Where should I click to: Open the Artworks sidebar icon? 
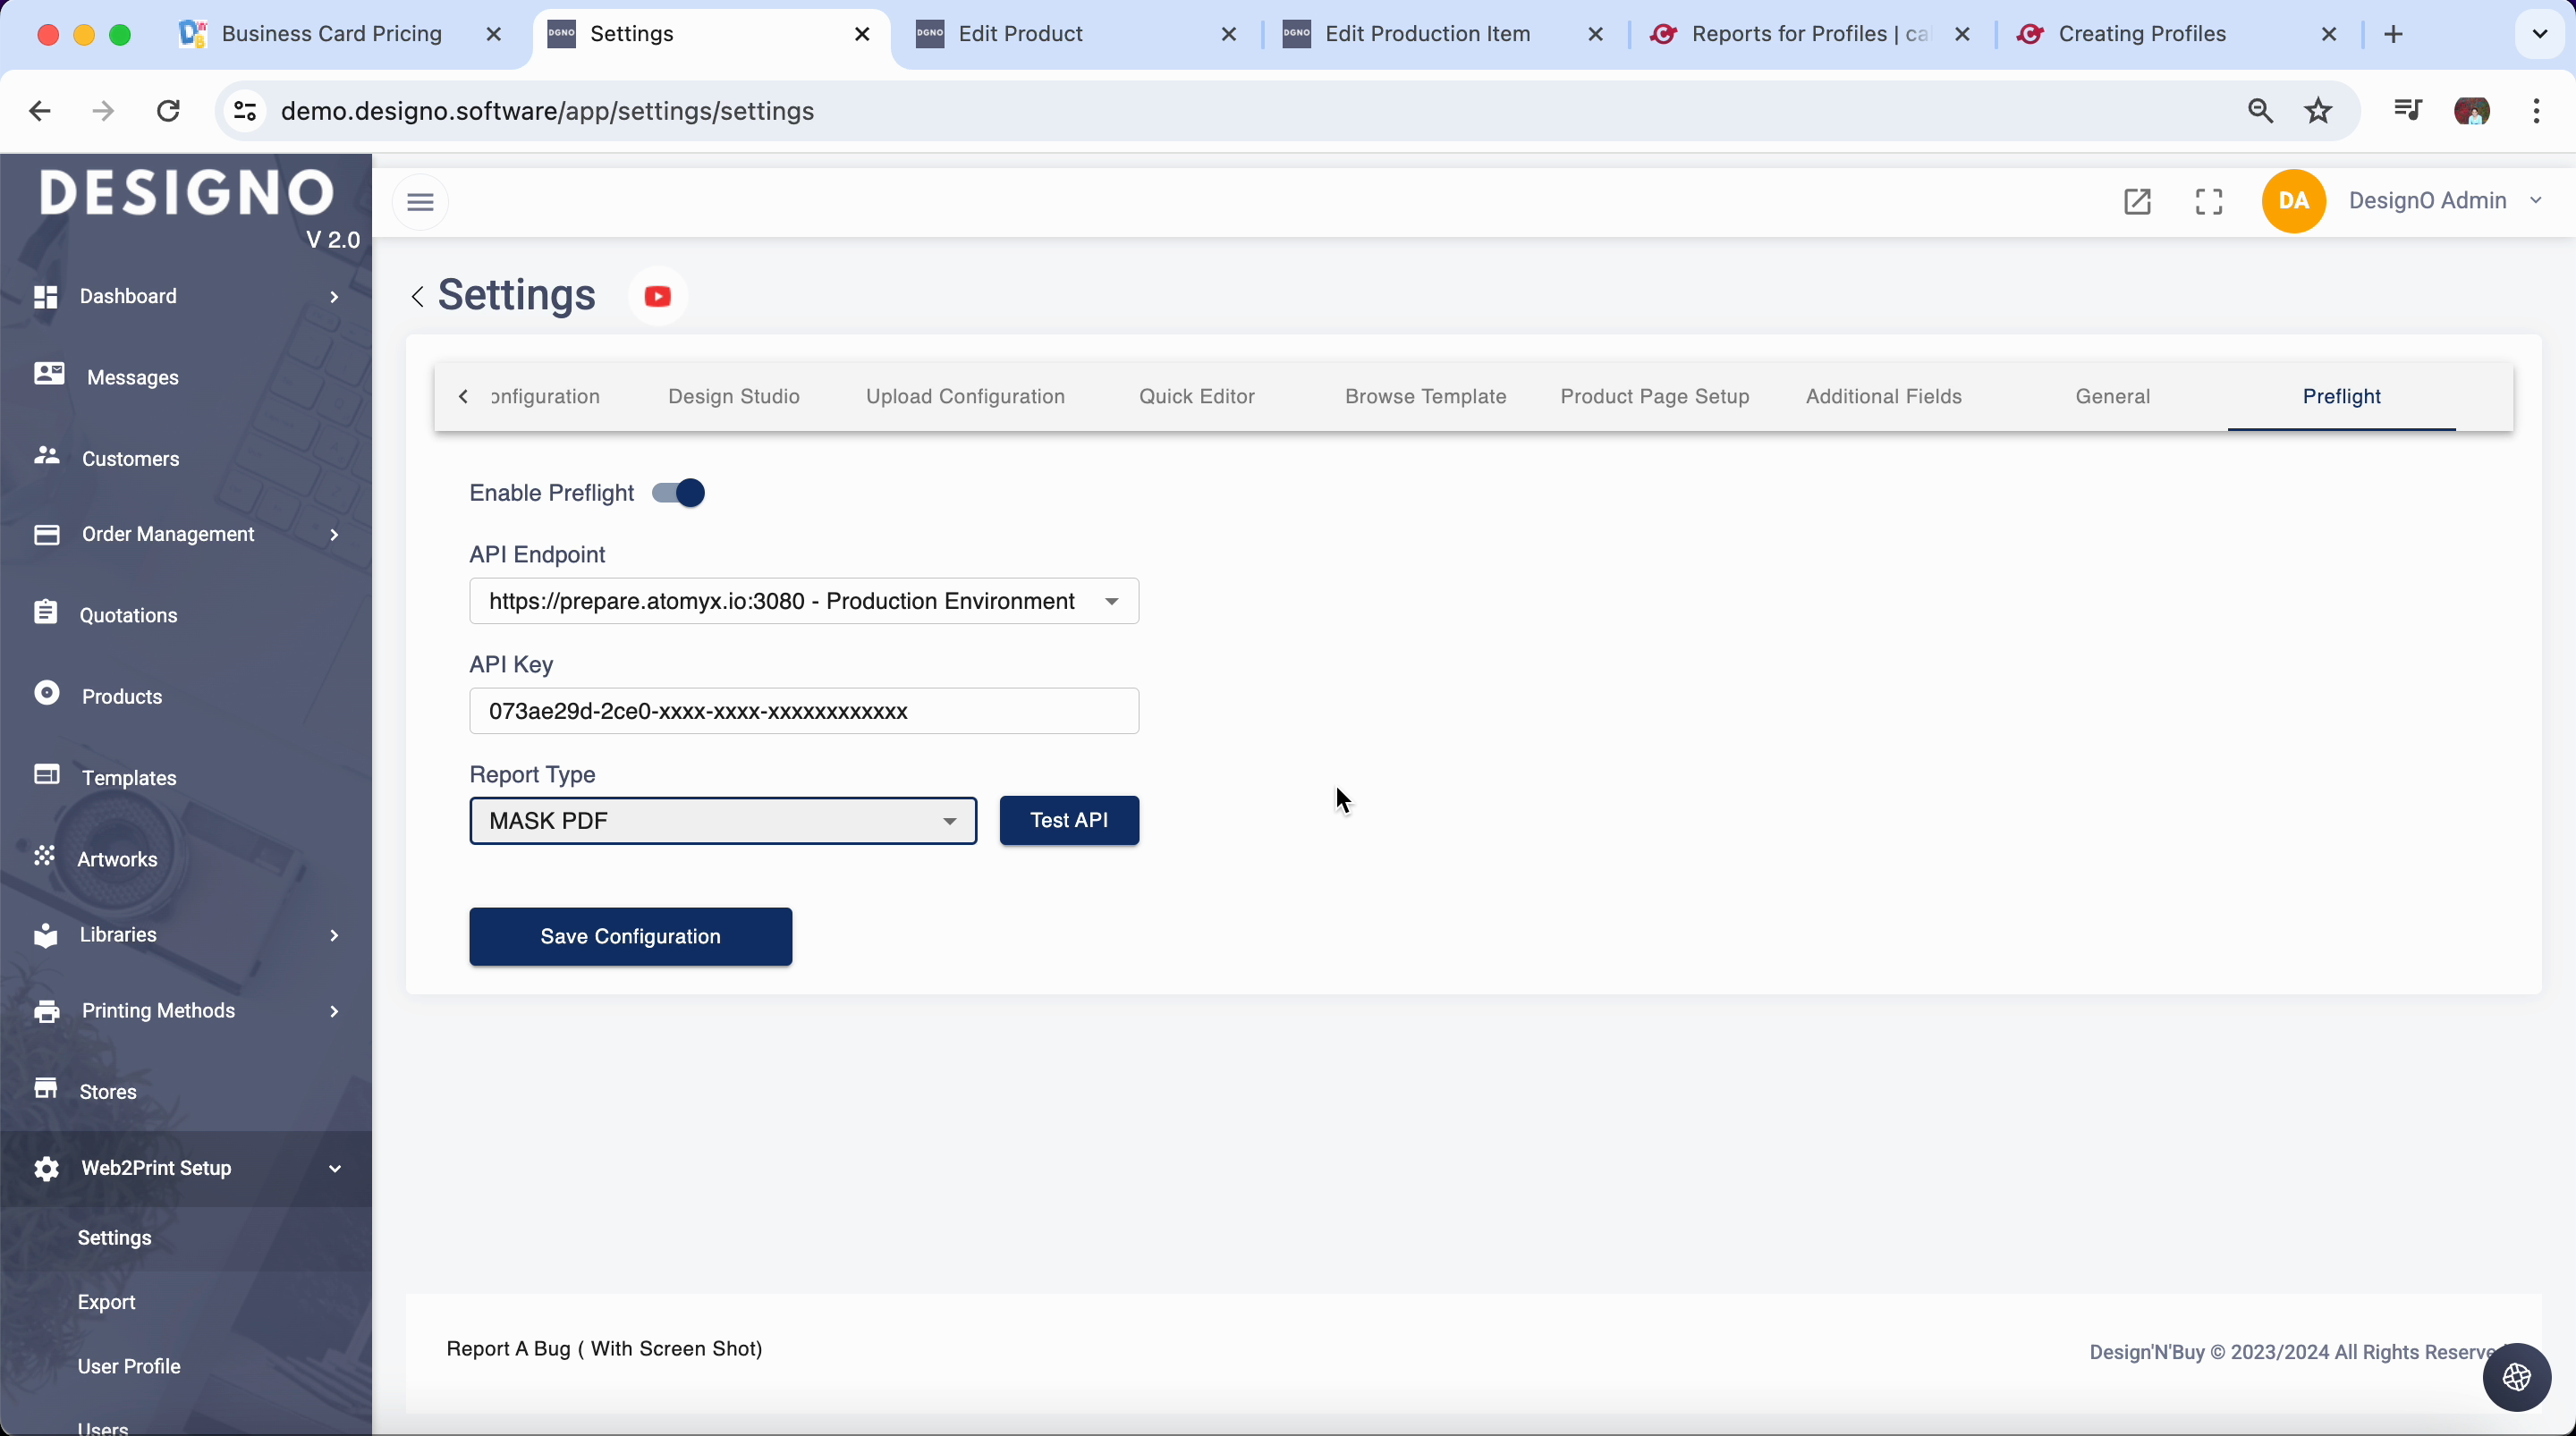click(x=44, y=857)
